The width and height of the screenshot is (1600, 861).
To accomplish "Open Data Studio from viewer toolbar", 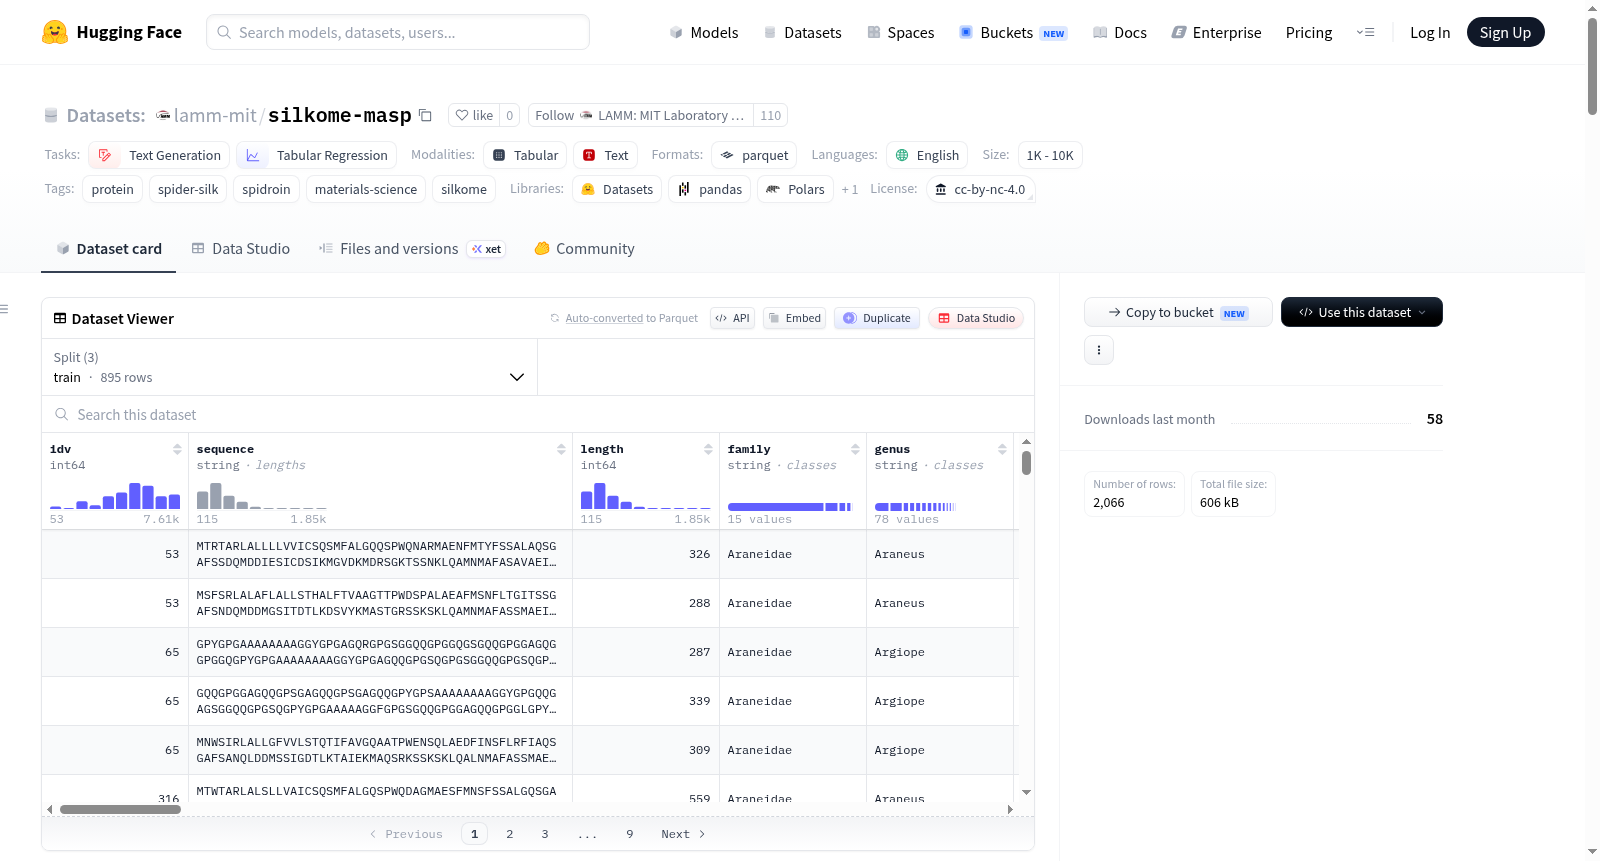I will (x=976, y=318).
